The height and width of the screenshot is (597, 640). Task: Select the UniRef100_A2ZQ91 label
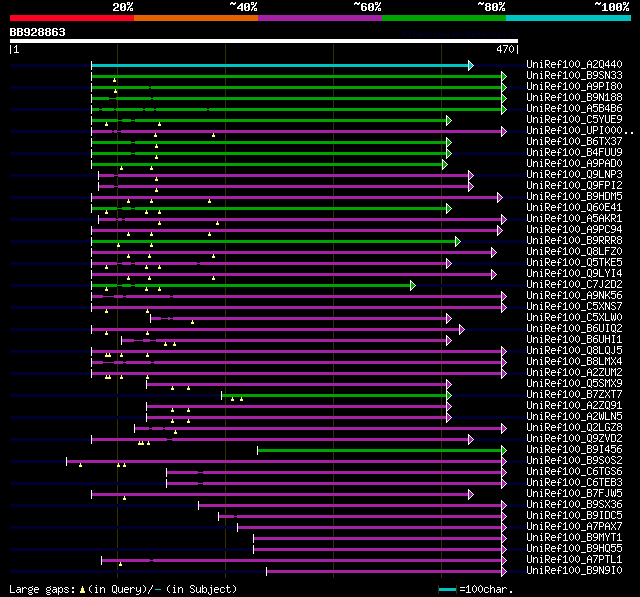tap(574, 406)
